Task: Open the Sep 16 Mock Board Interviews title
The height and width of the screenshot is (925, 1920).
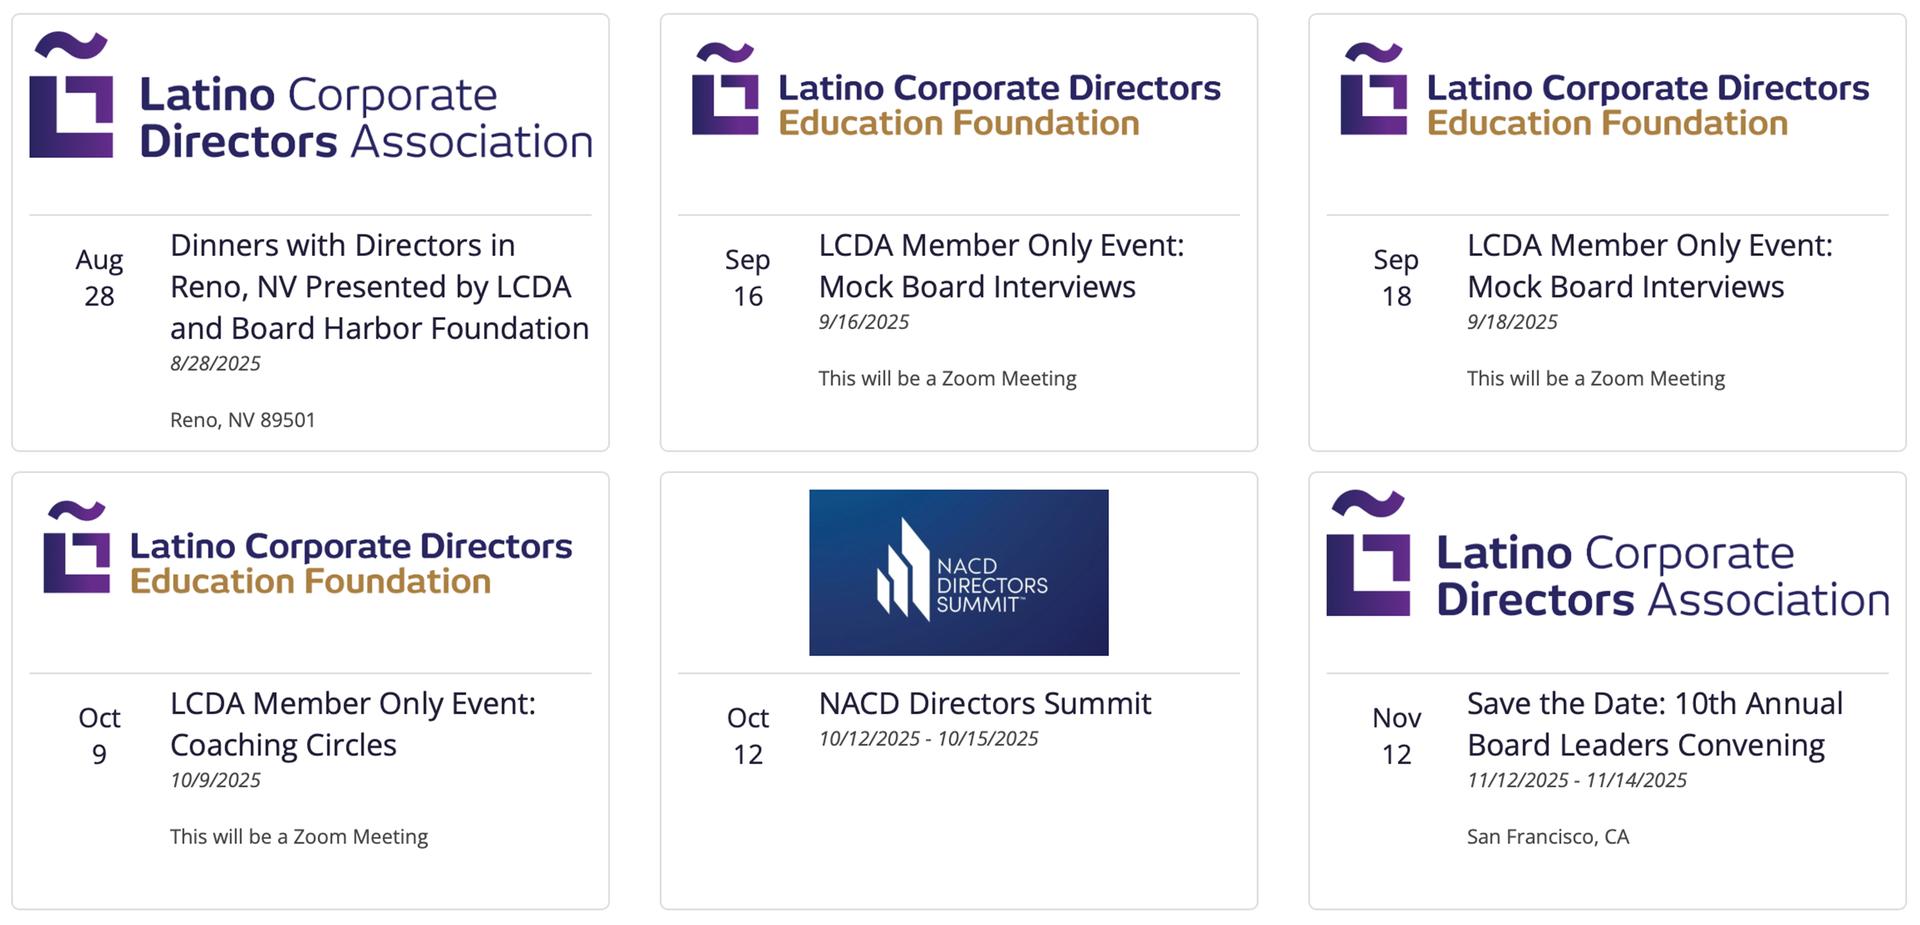Action: coord(1001,265)
